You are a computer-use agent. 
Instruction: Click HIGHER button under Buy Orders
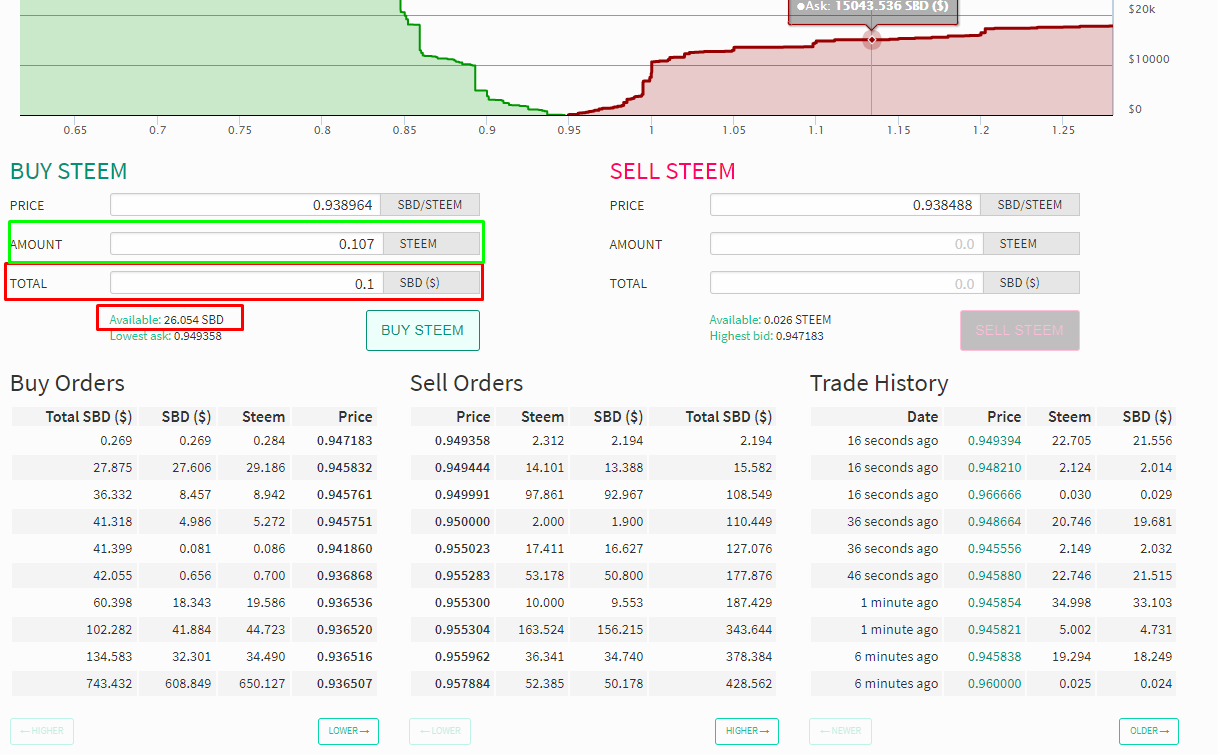coord(41,731)
